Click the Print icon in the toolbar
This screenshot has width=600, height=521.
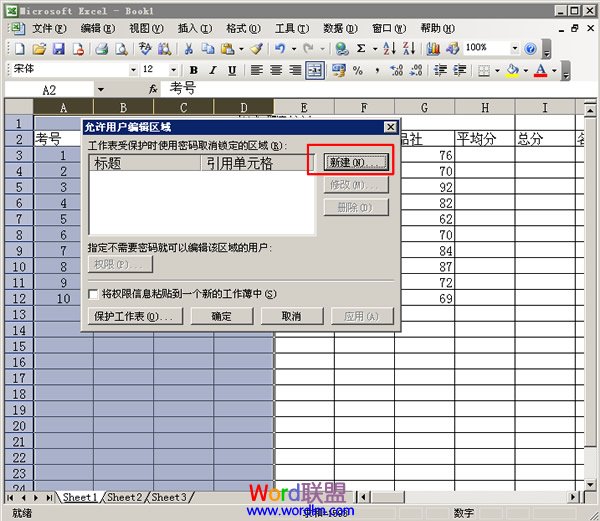click(101, 49)
